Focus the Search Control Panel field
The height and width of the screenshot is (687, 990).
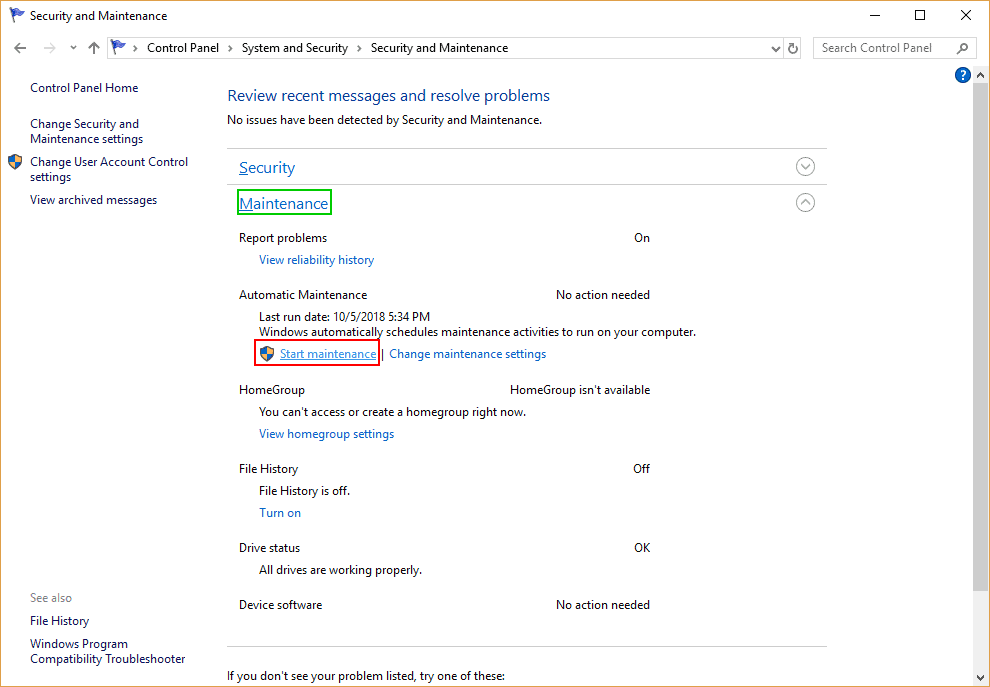click(x=887, y=48)
